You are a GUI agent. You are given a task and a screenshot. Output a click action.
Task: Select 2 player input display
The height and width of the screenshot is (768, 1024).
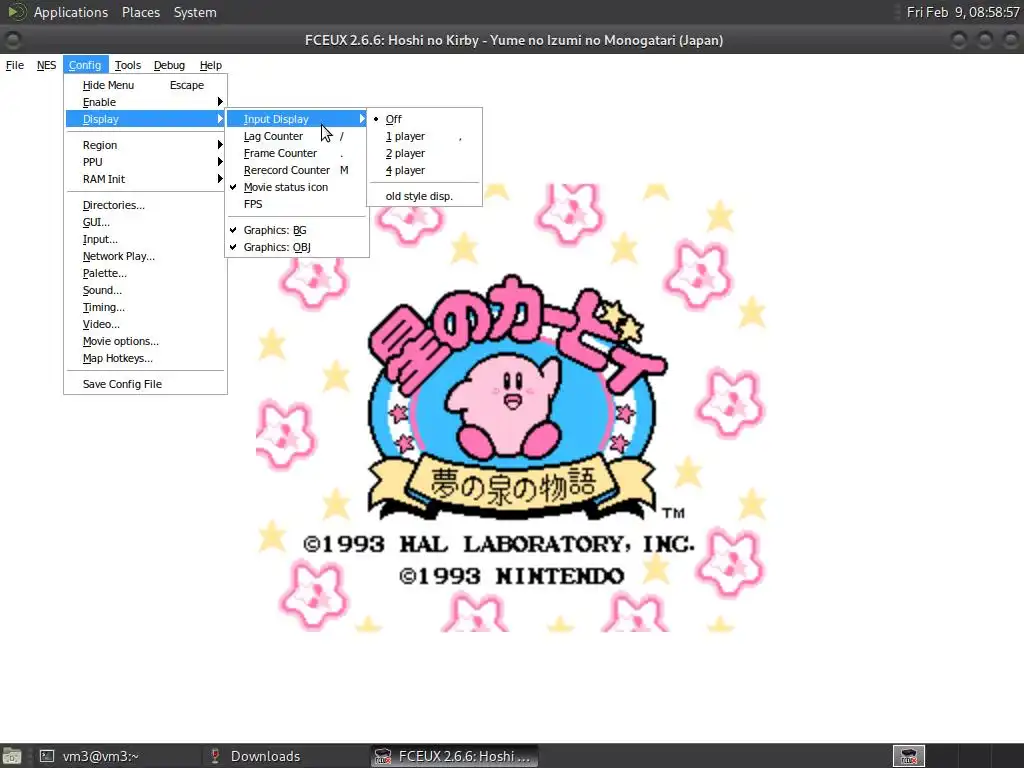pos(424,153)
